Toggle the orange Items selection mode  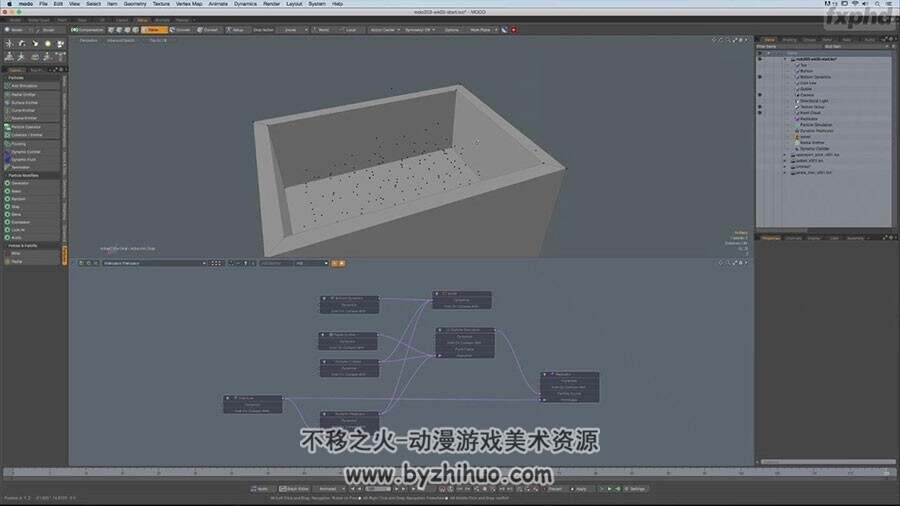pos(153,30)
